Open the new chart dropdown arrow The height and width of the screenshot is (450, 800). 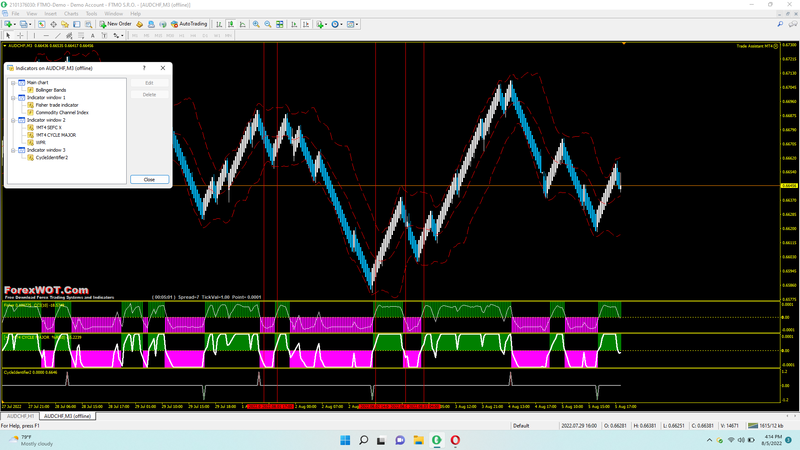(15, 23)
